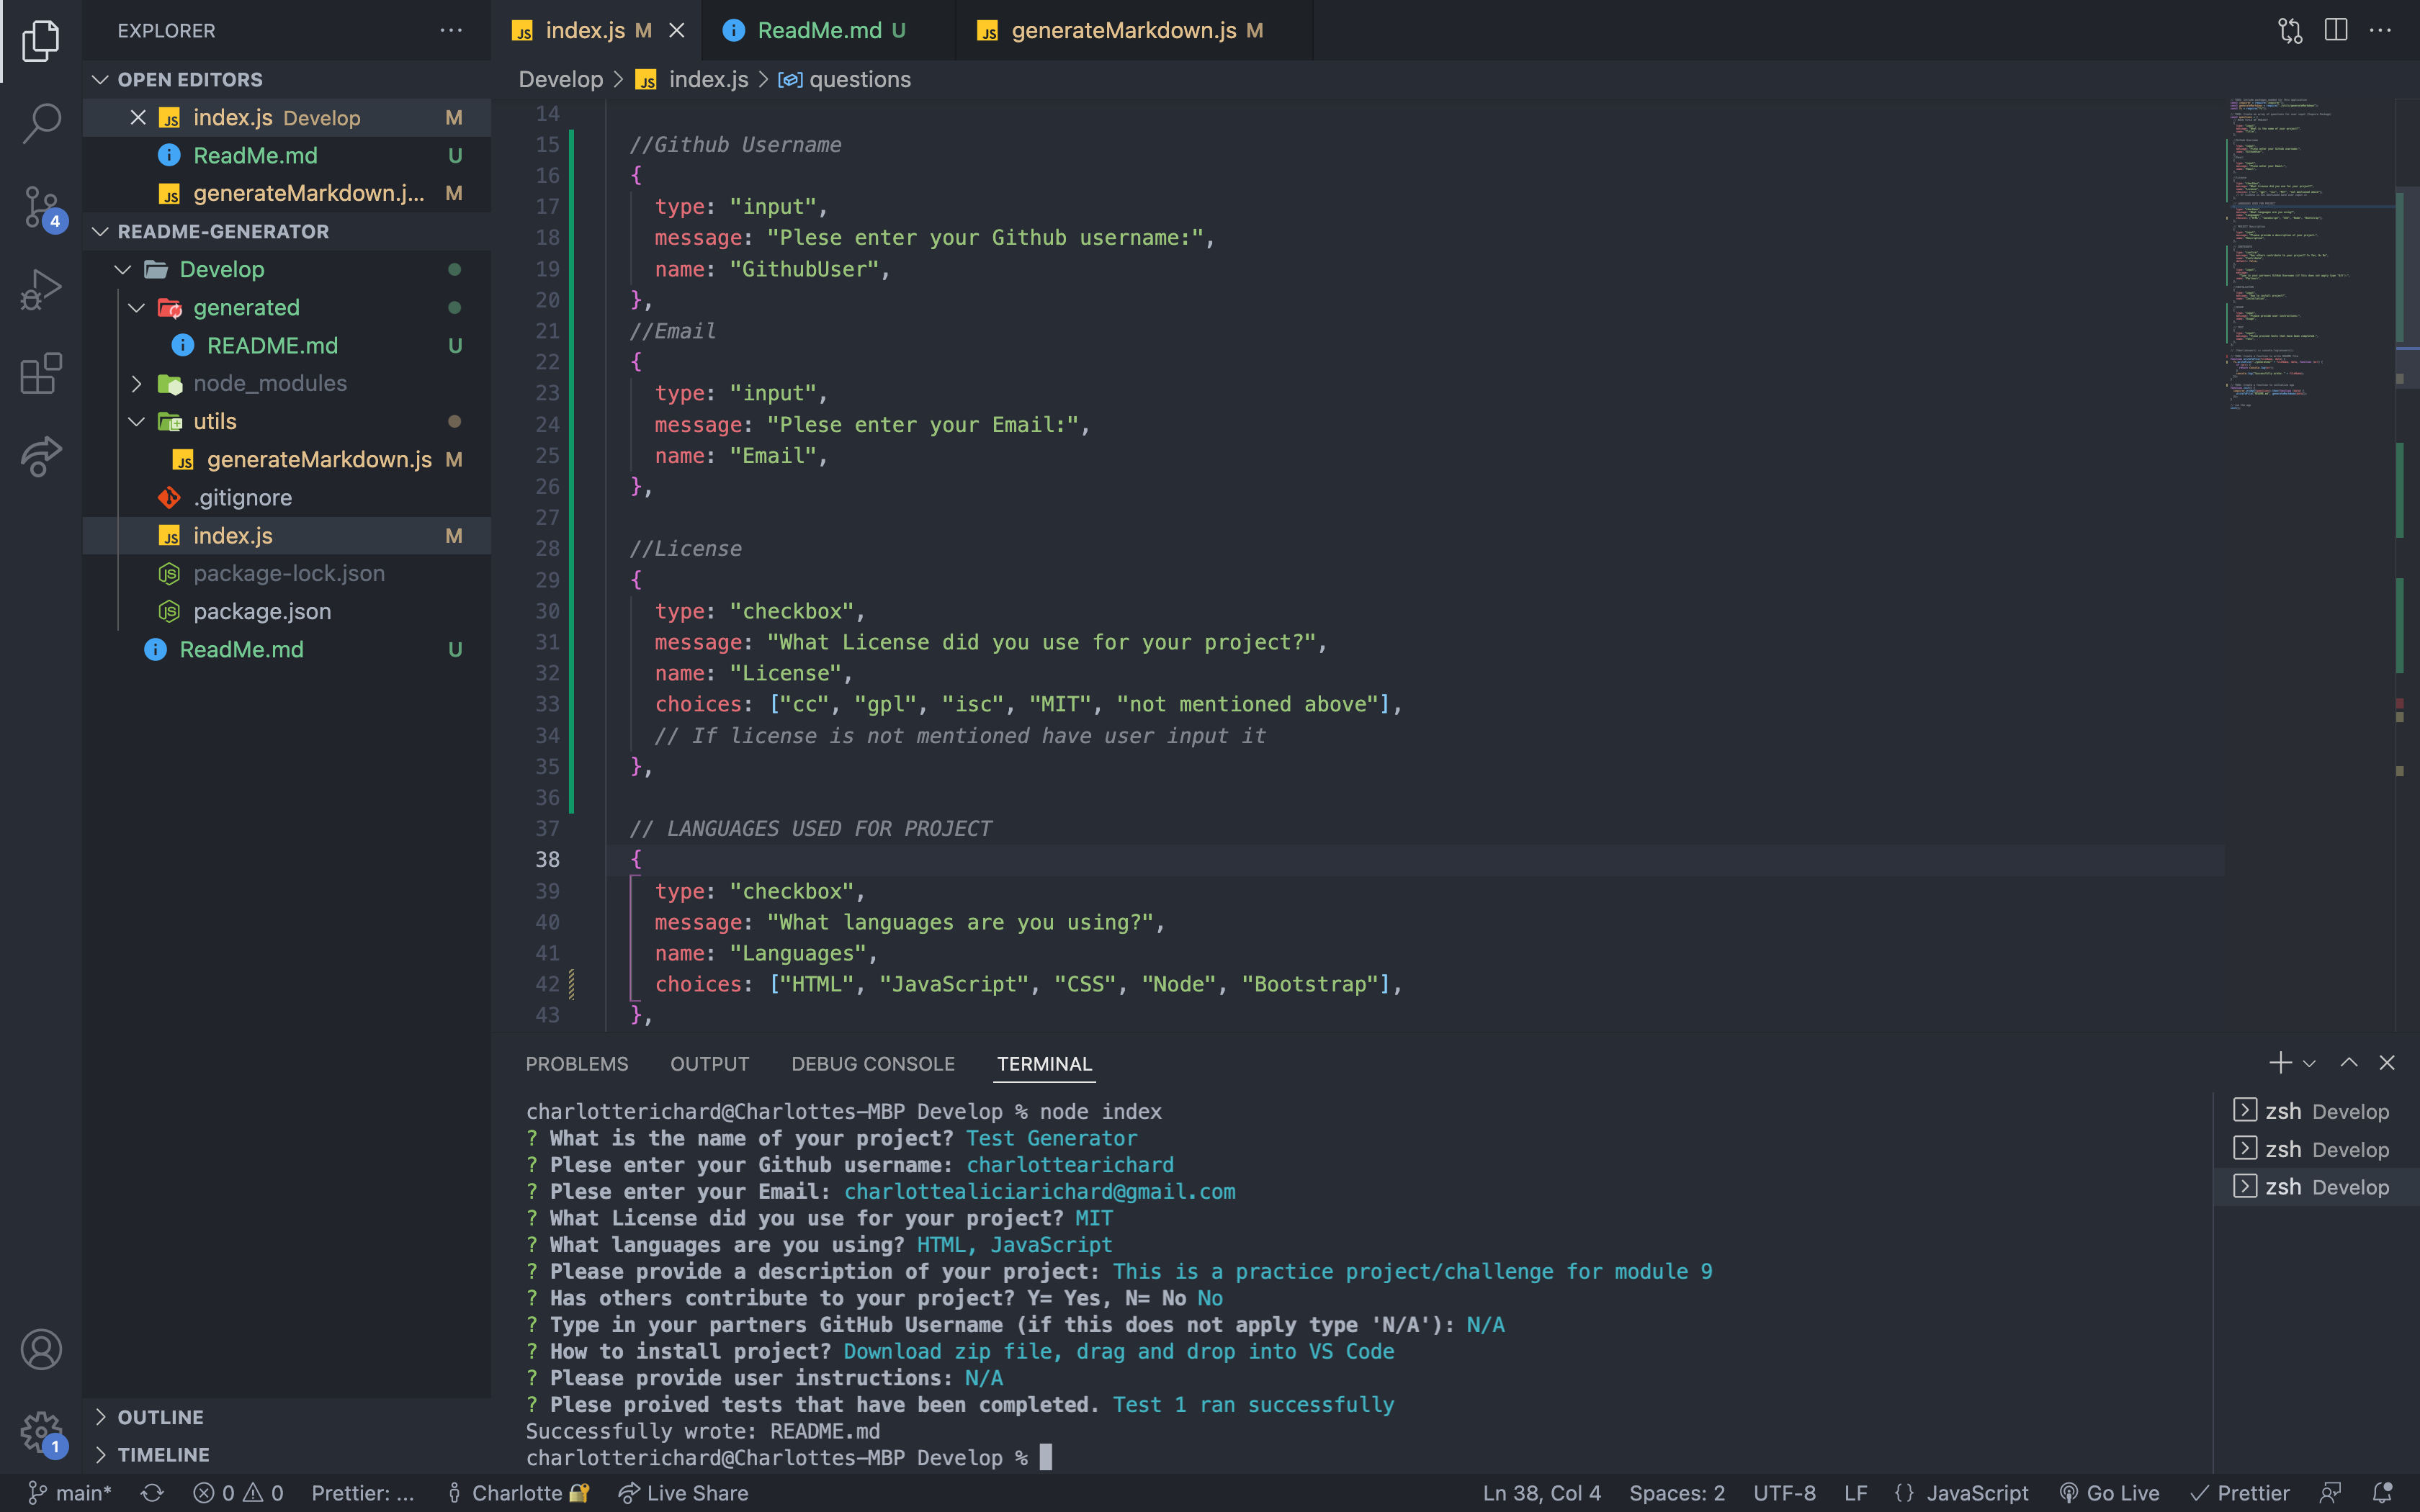The height and width of the screenshot is (1512, 2420).
Task: Open the Output panel tab
Action: pos(709,1064)
